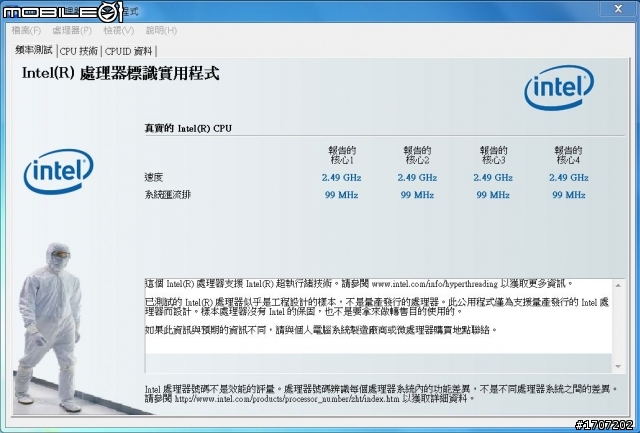Click the 如果此資訊與預期的資訊不同 message line

pyautogui.click(x=321, y=330)
